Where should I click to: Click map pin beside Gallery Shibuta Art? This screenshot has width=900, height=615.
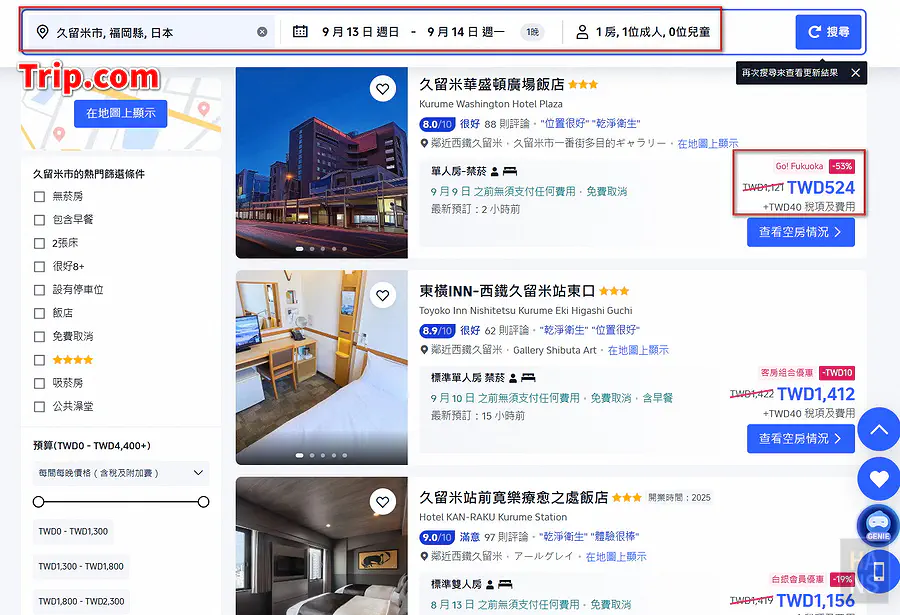point(424,350)
